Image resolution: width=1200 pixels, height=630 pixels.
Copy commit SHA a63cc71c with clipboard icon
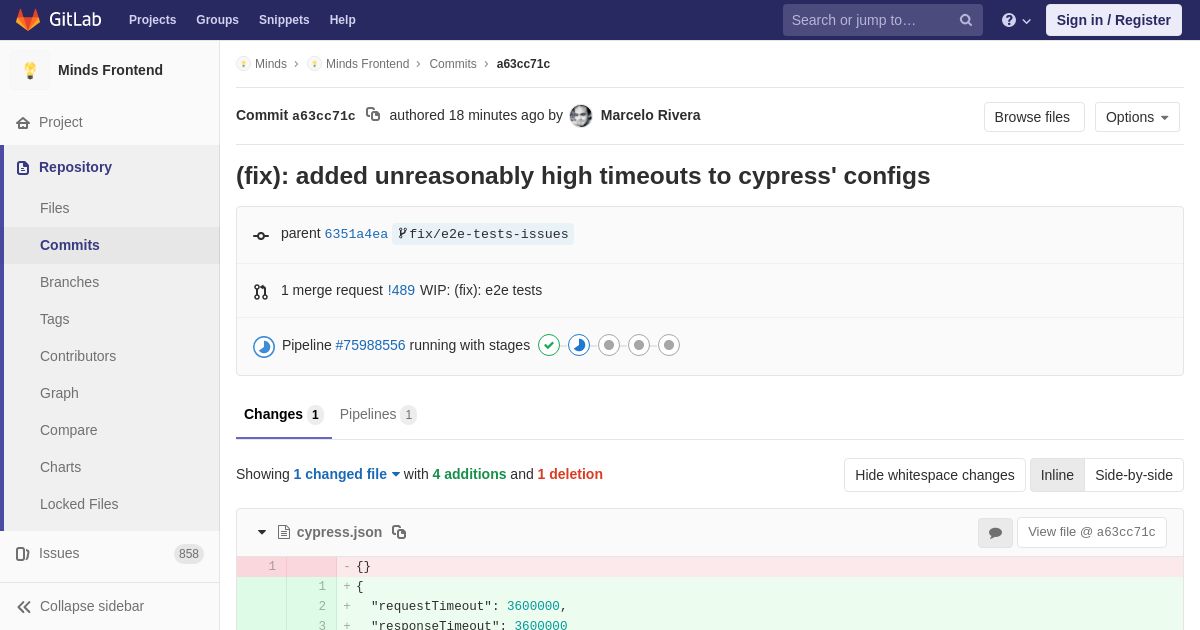[x=373, y=115]
